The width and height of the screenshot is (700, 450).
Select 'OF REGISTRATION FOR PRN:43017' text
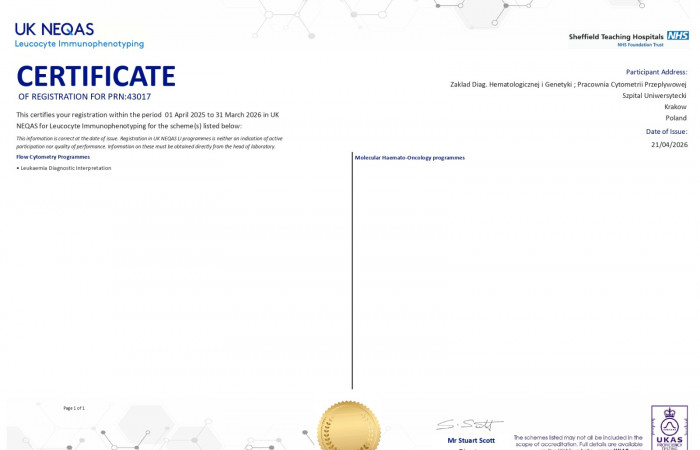(85, 96)
